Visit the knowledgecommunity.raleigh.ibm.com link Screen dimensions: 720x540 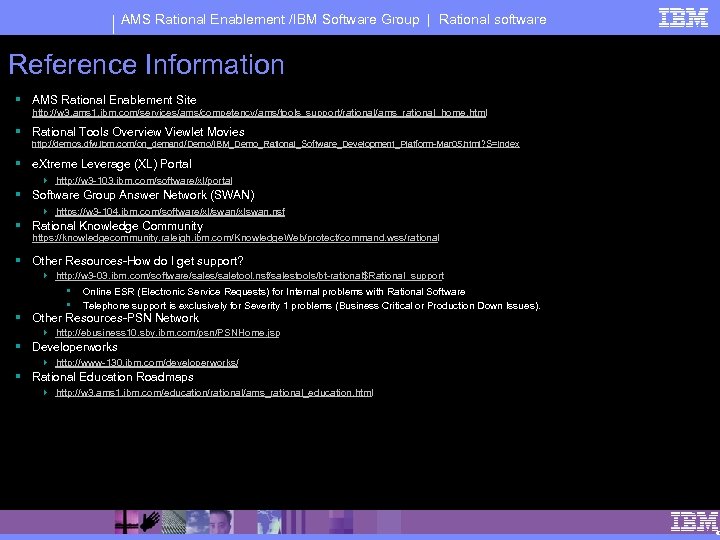pyautogui.click(x=236, y=238)
